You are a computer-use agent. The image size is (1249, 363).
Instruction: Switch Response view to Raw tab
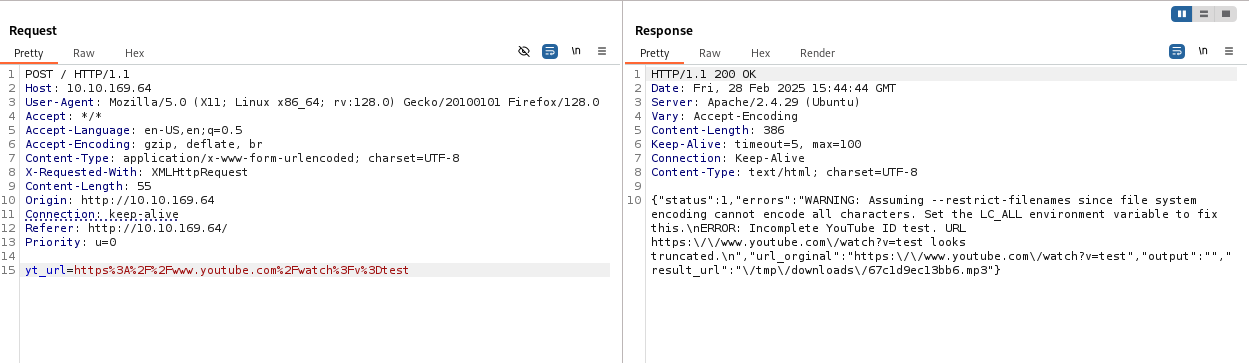(710, 53)
